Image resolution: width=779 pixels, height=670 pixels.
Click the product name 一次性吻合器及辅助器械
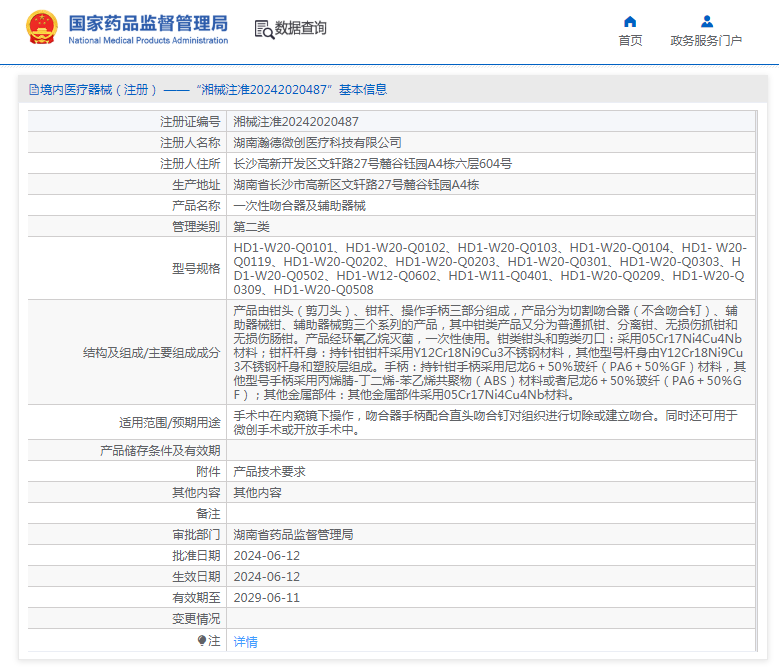[x=299, y=206]
